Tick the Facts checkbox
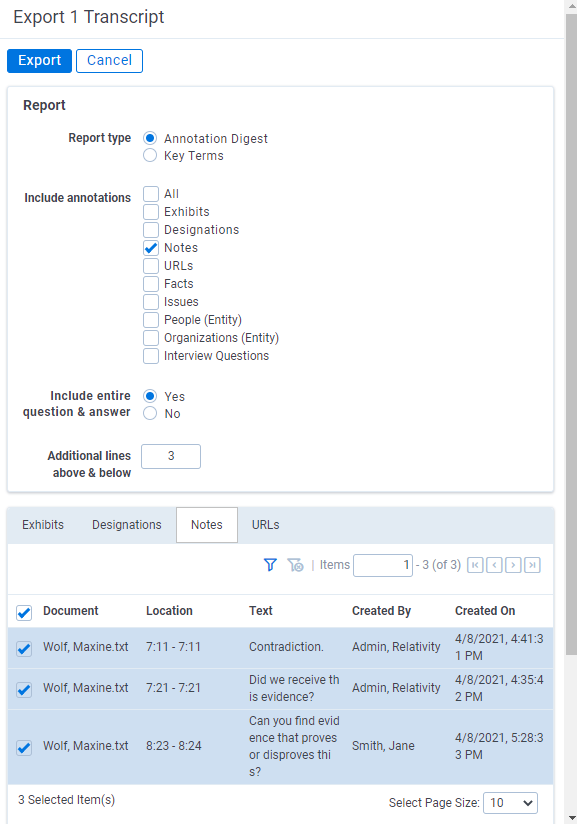 [151, 284]
